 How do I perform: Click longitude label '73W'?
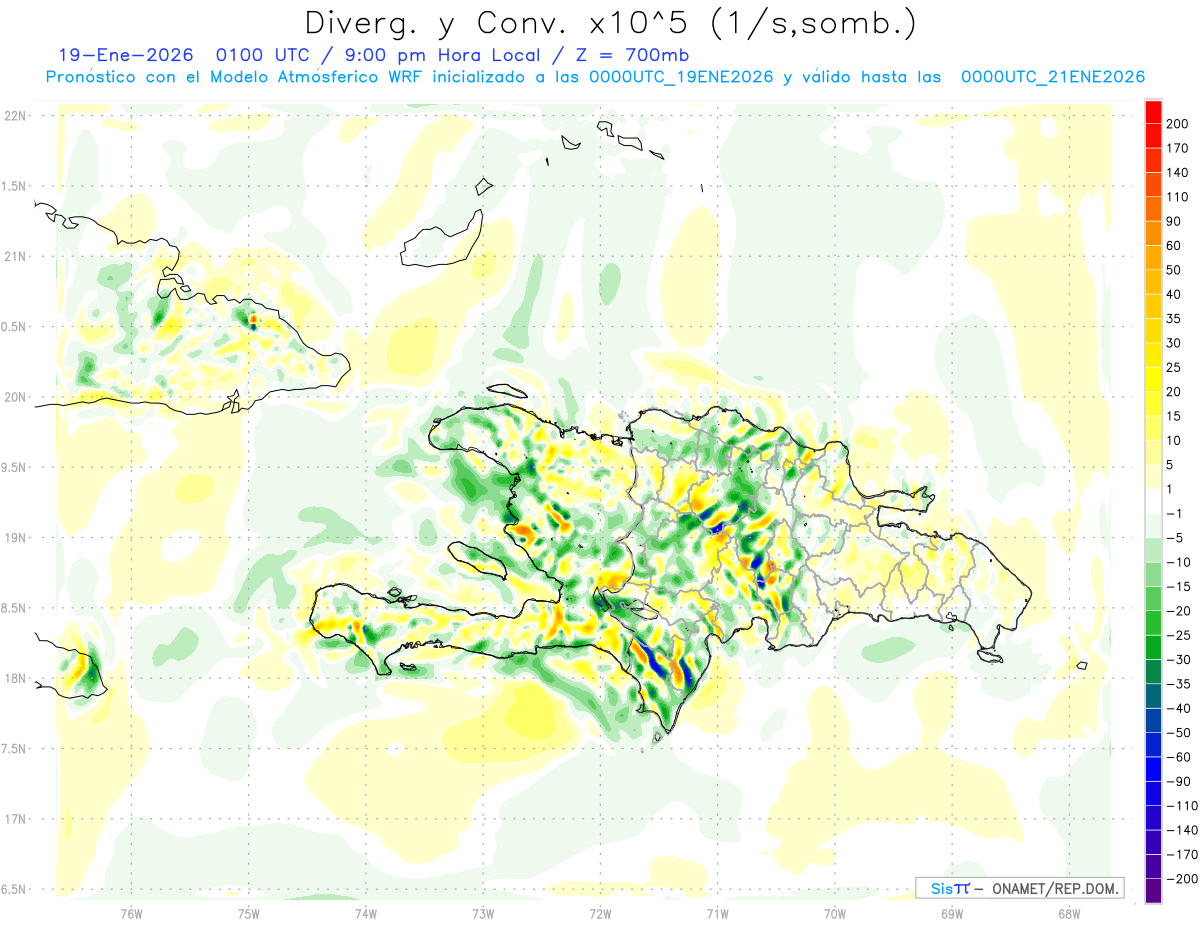click(x=483, y=913)
